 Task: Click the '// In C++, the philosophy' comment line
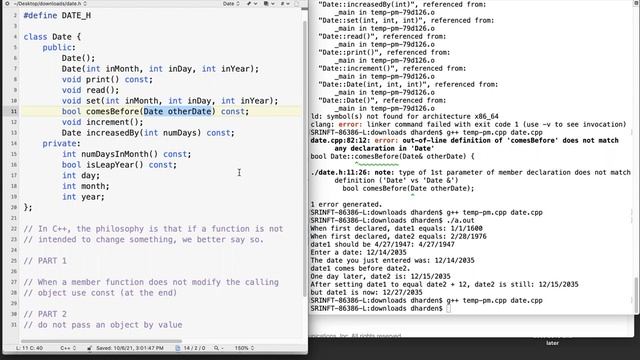click(x=153, y=229)
